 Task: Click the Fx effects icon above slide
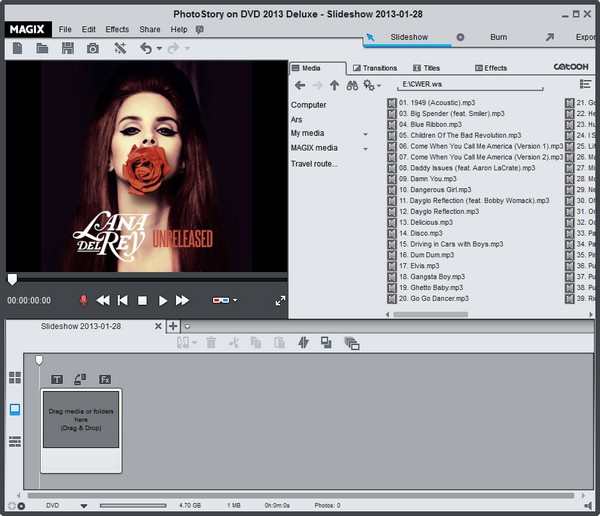[105, 379]
